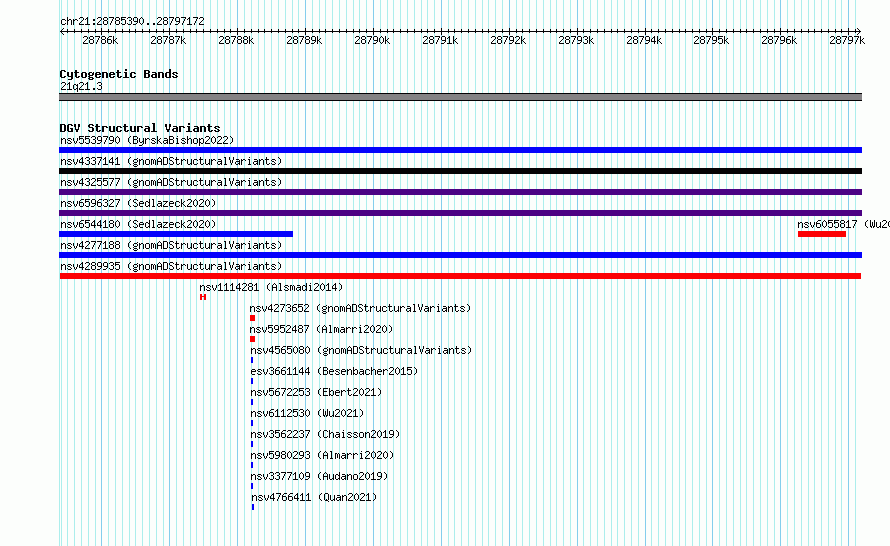The image size is (890, 546).
Task: Select blue tick under nsv4766411
Action: tap(253, 507)
